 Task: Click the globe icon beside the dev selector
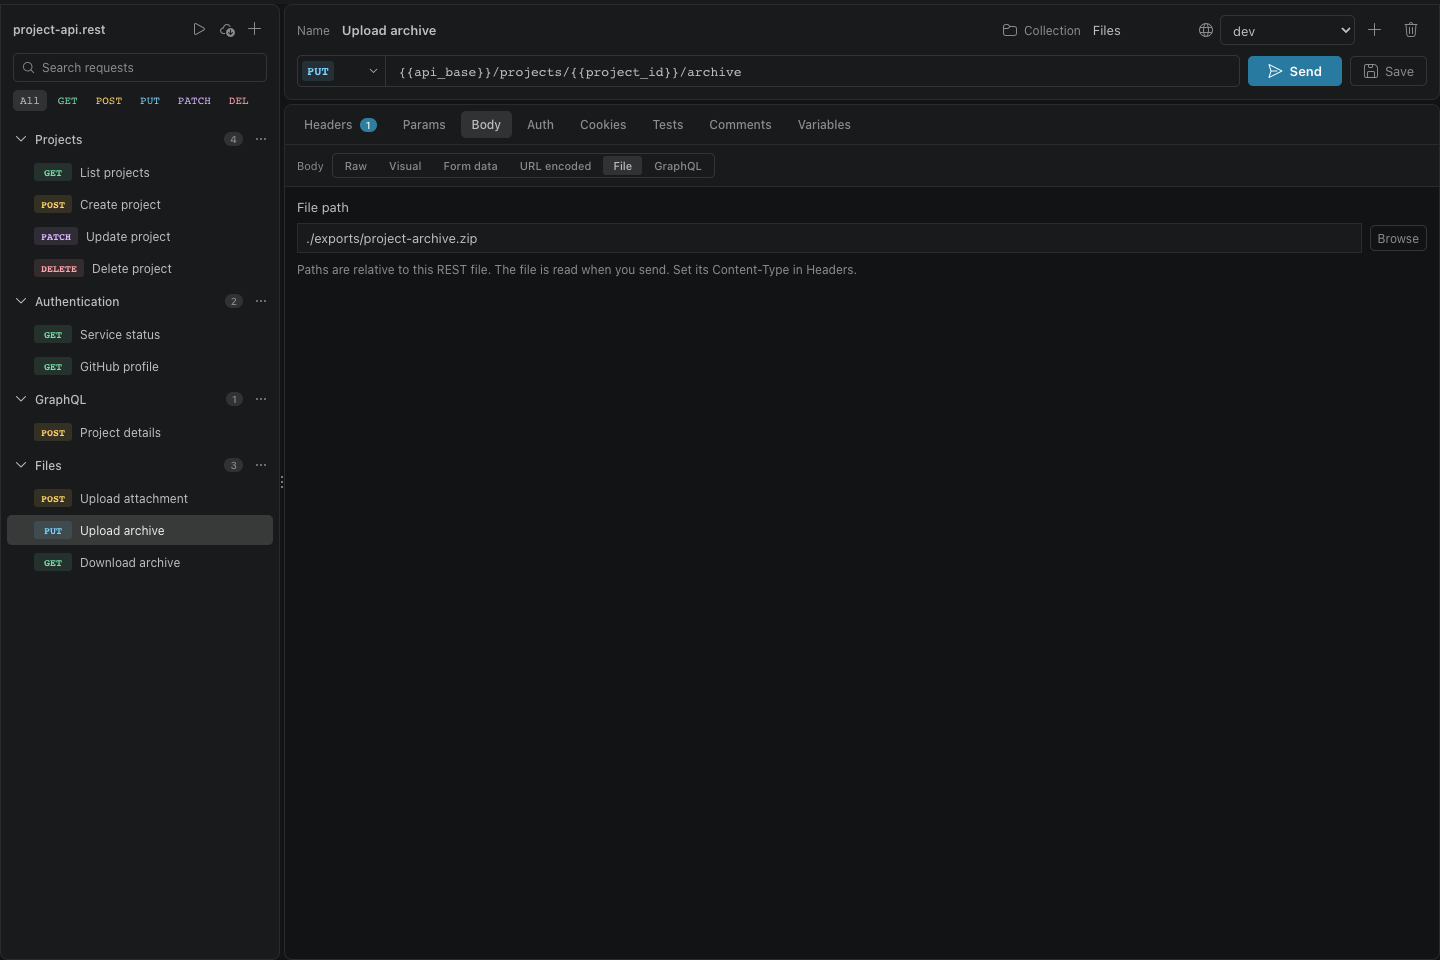(1206, 30)
